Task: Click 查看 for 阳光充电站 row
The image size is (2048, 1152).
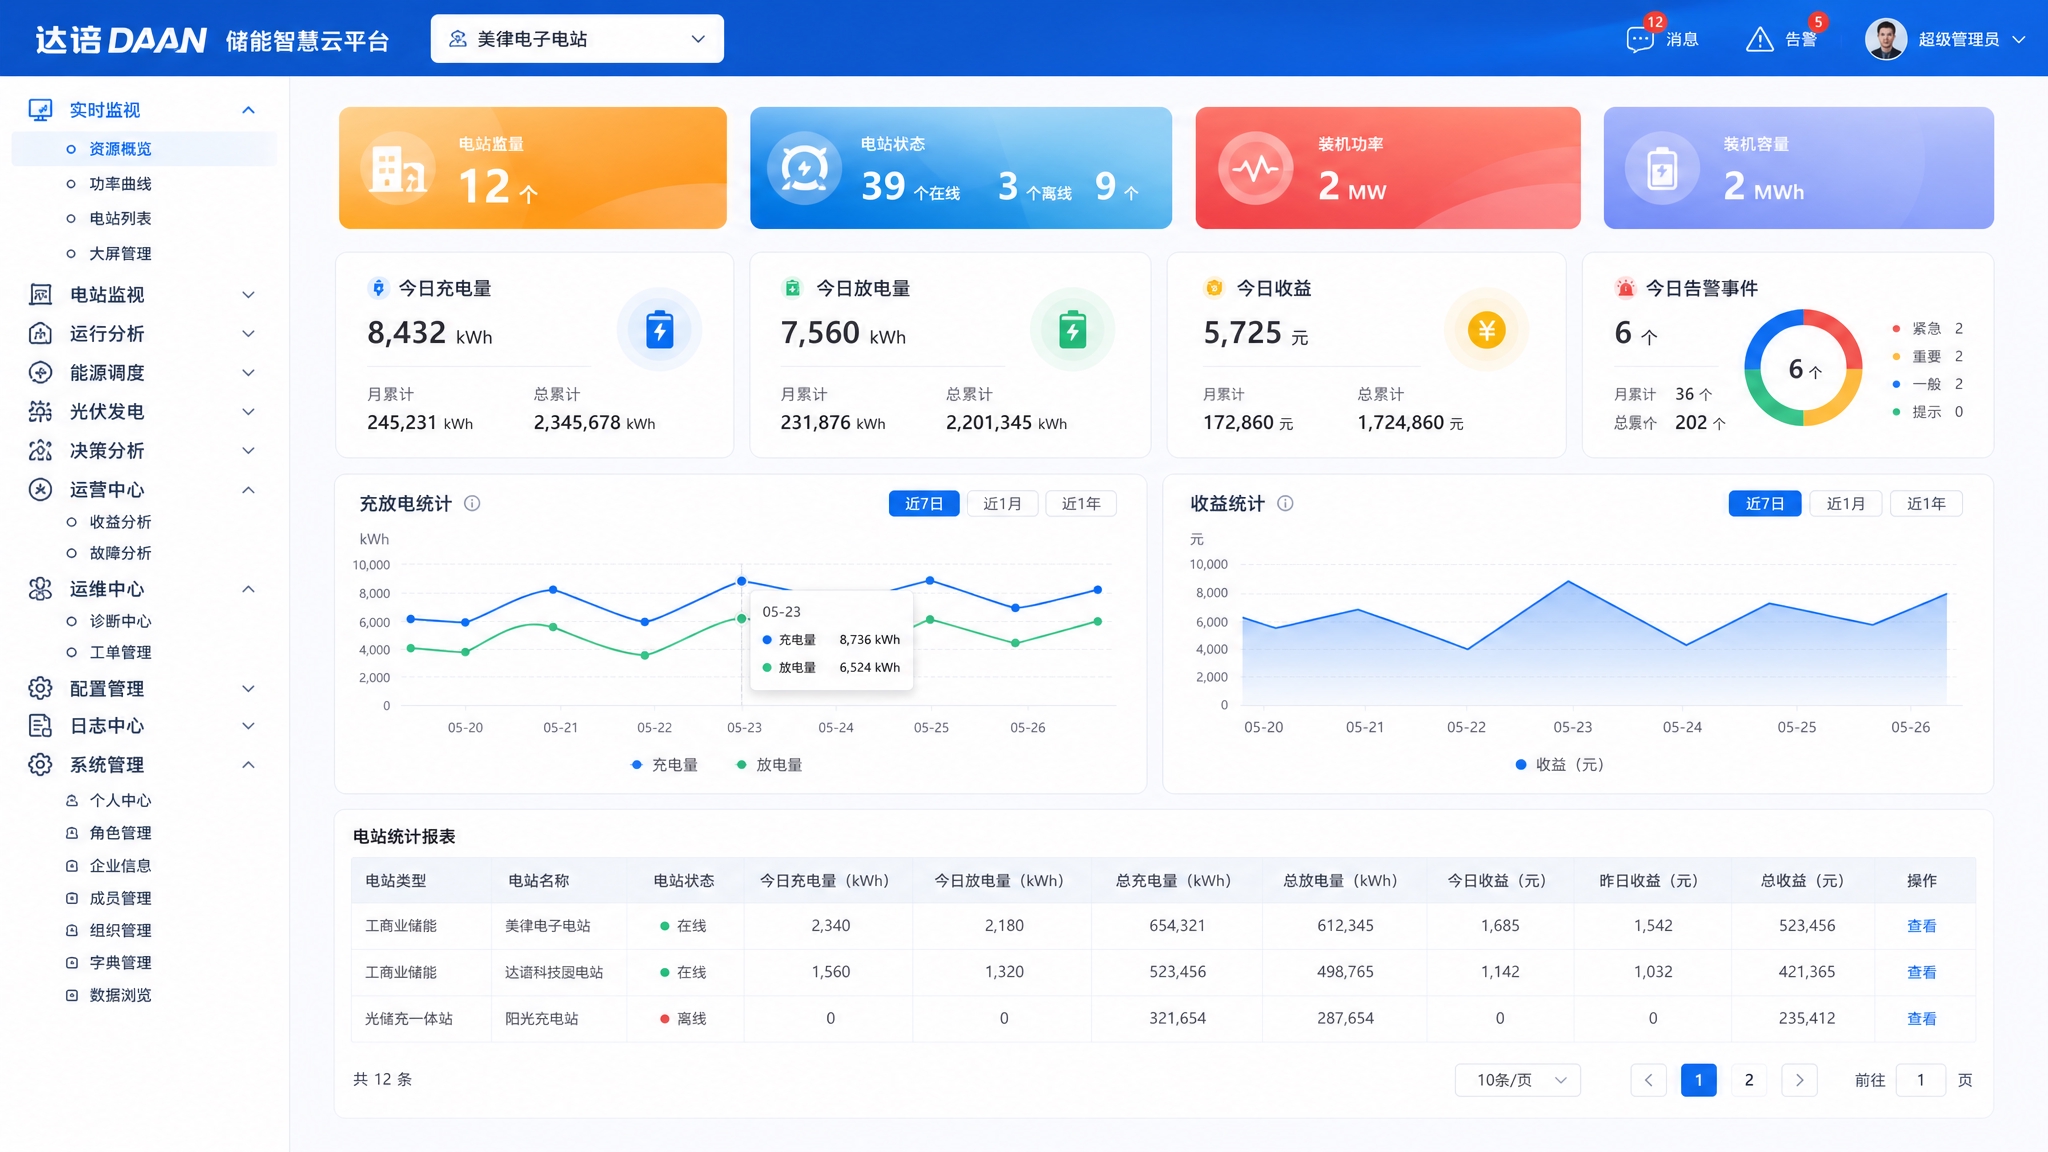Action: (1921, 1019)
